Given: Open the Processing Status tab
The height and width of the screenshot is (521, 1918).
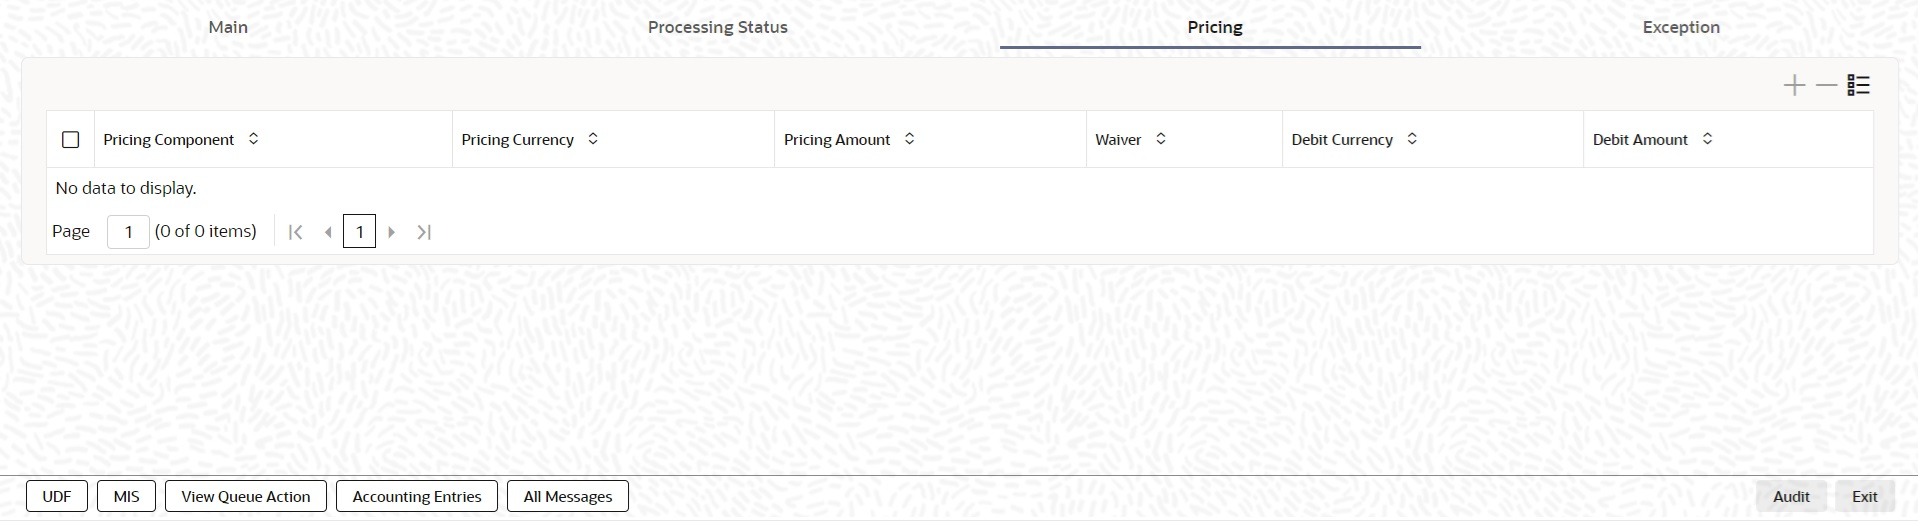Looking at the screenshot, I should [x=717, y=27].
